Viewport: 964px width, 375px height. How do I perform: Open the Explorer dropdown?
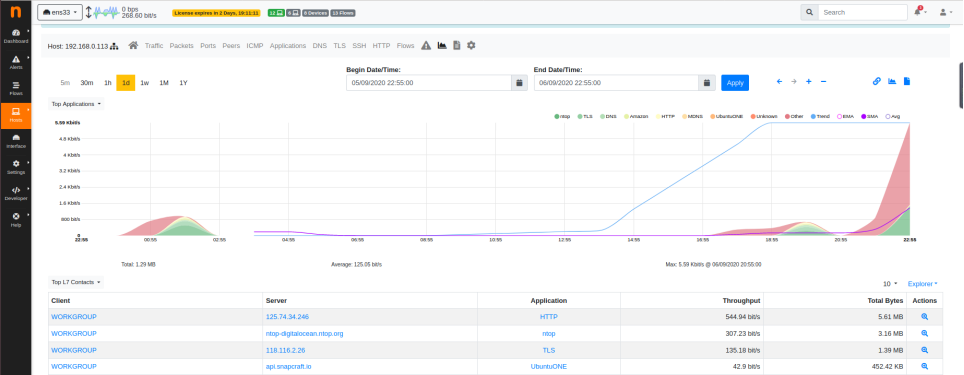[923, 284]
